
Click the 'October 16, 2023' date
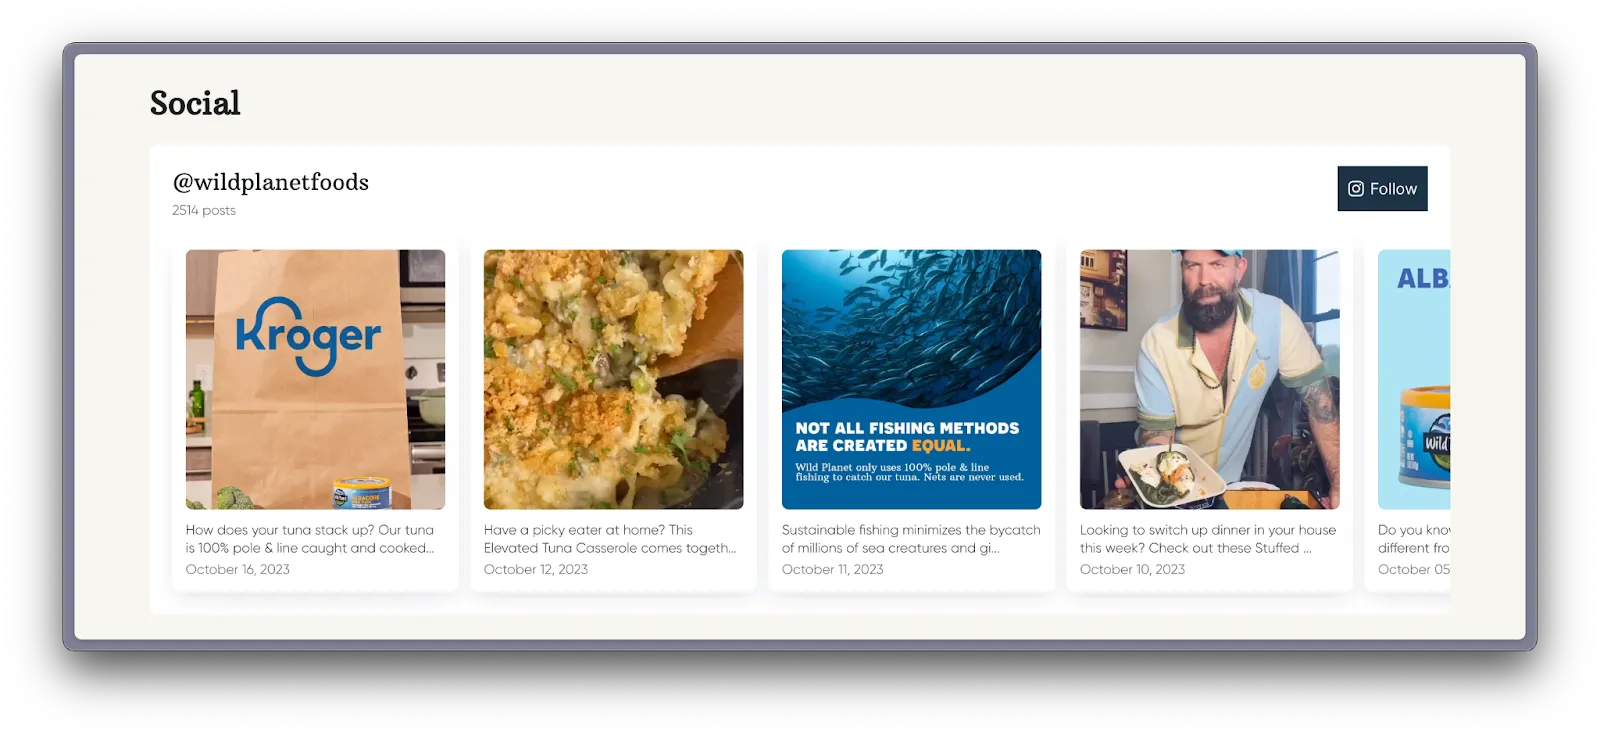[238, 569]
